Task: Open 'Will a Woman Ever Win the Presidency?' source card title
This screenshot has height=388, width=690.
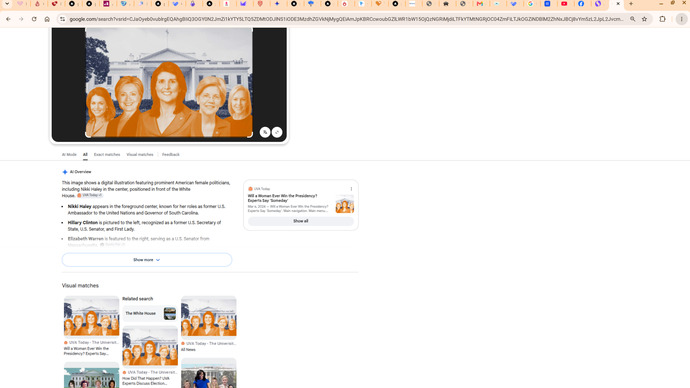Action: 283,198
